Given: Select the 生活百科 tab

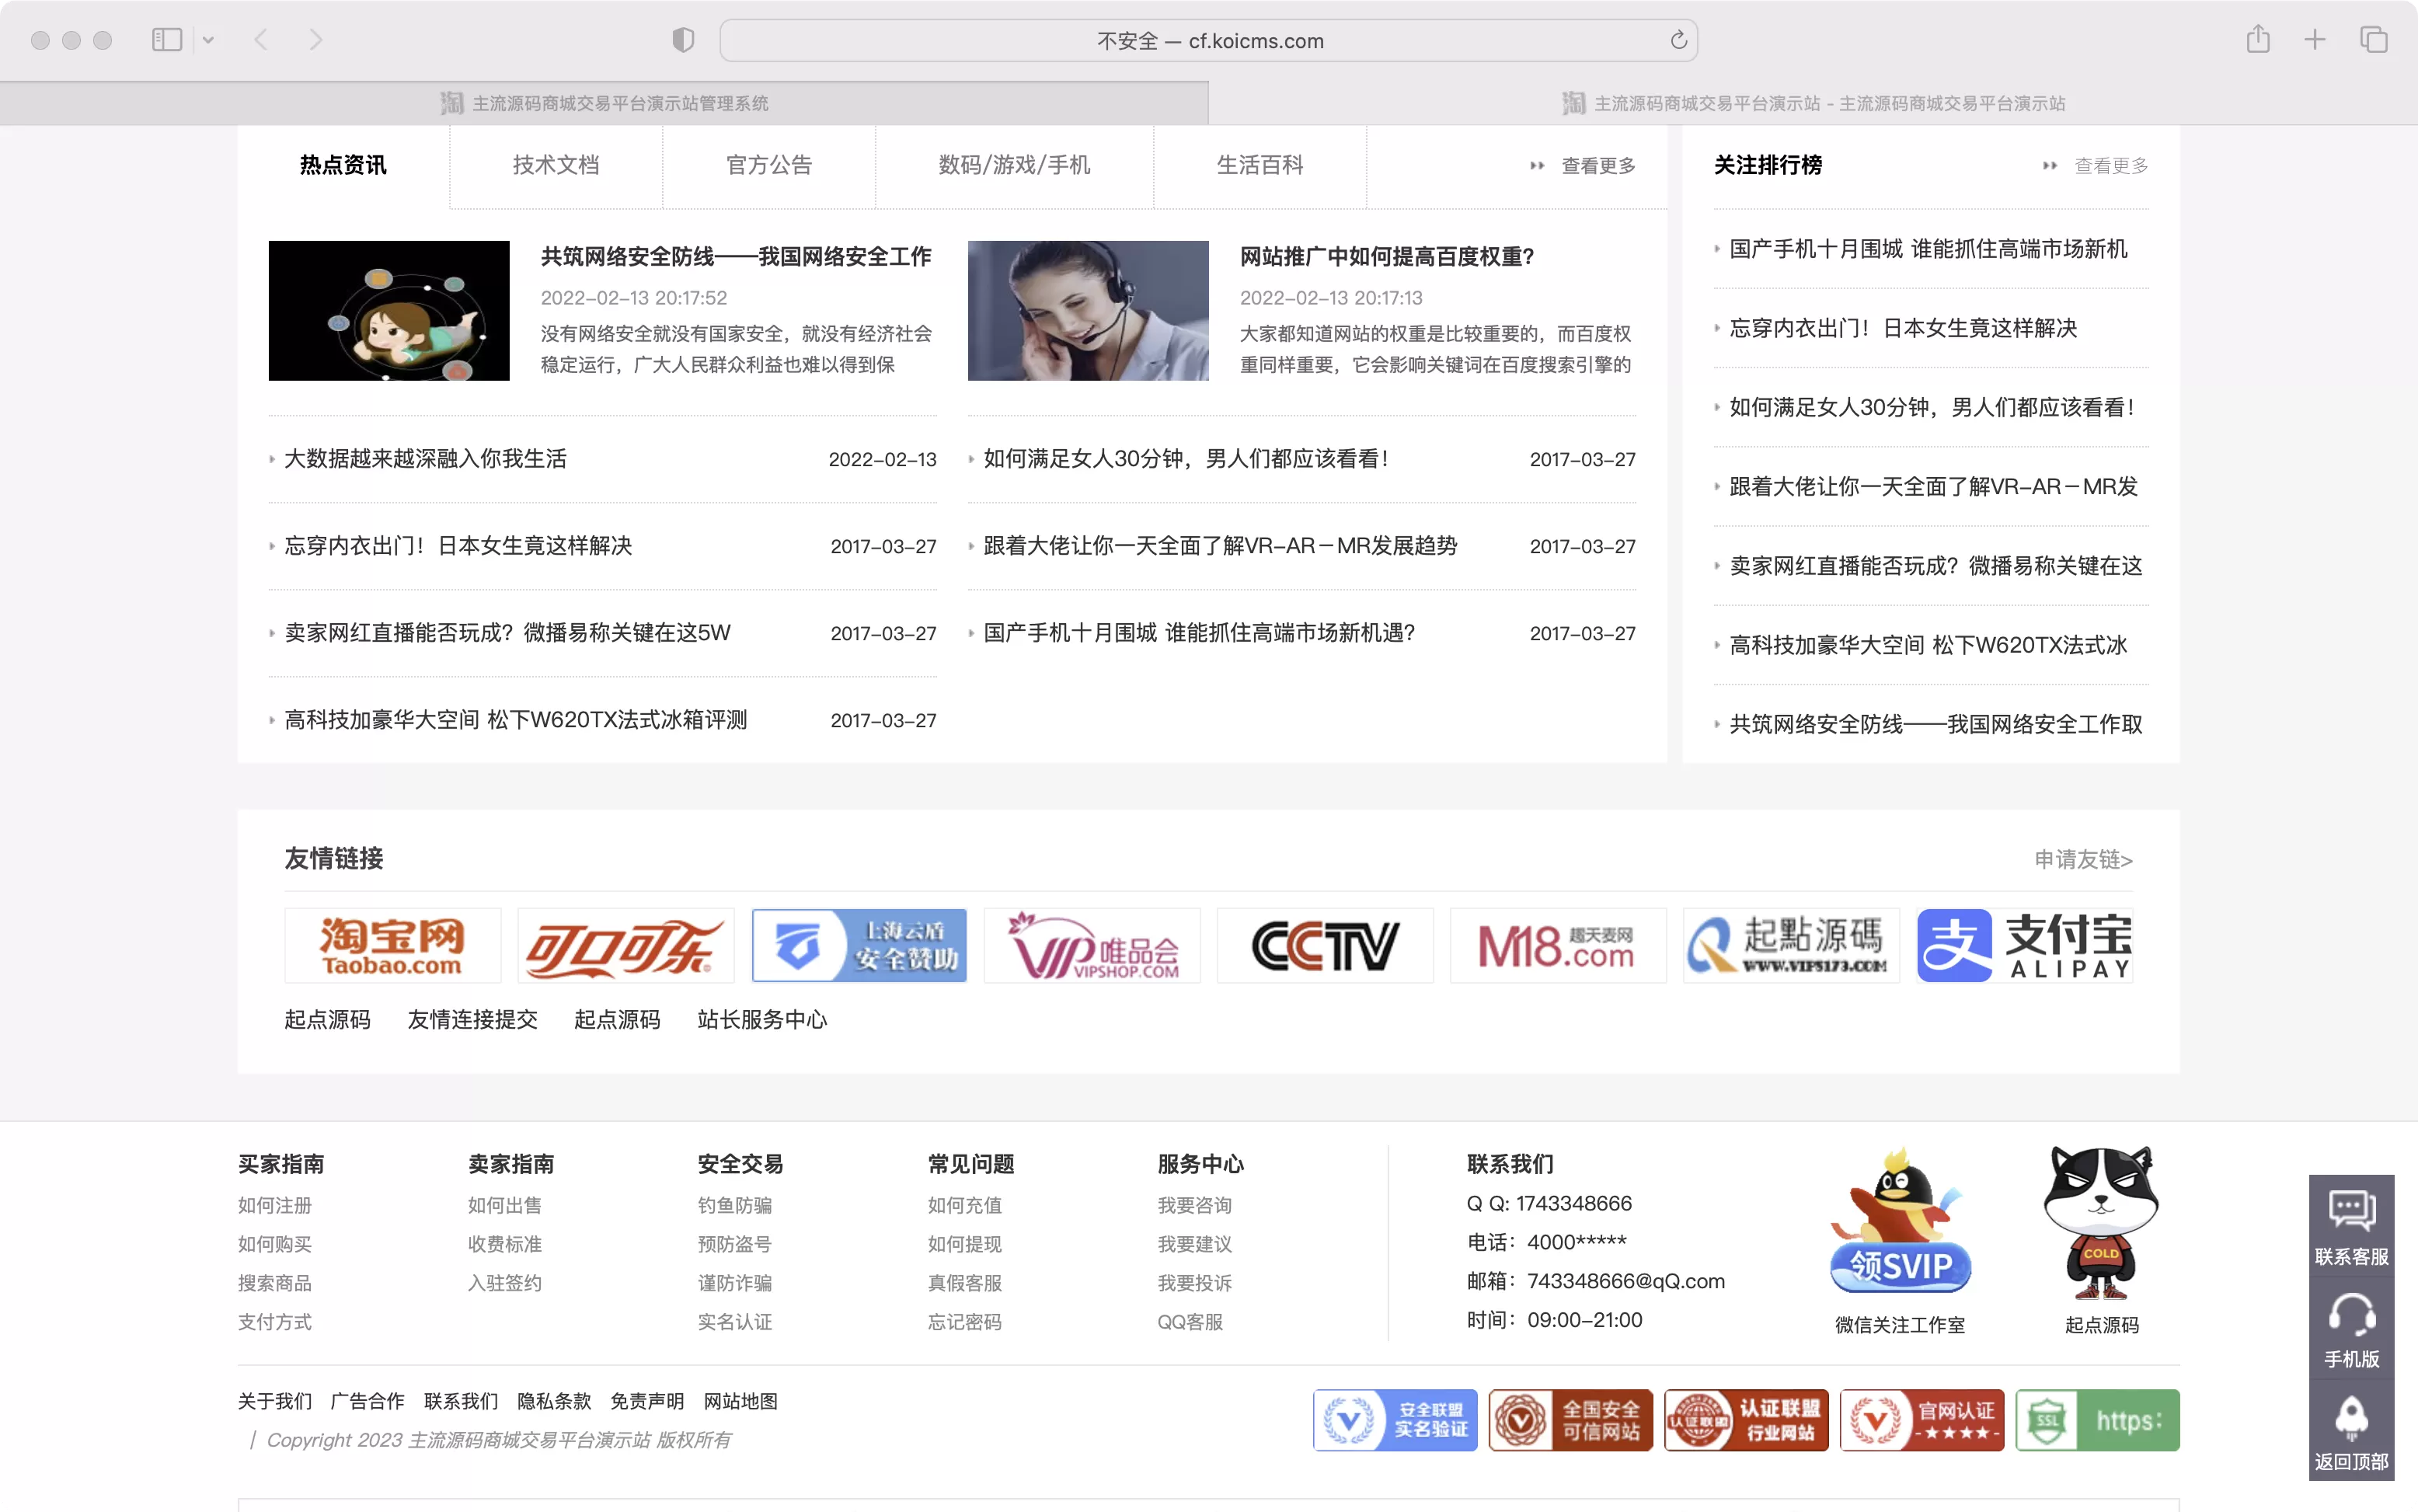Looking at the screenshot, I should coord(1260,165).
